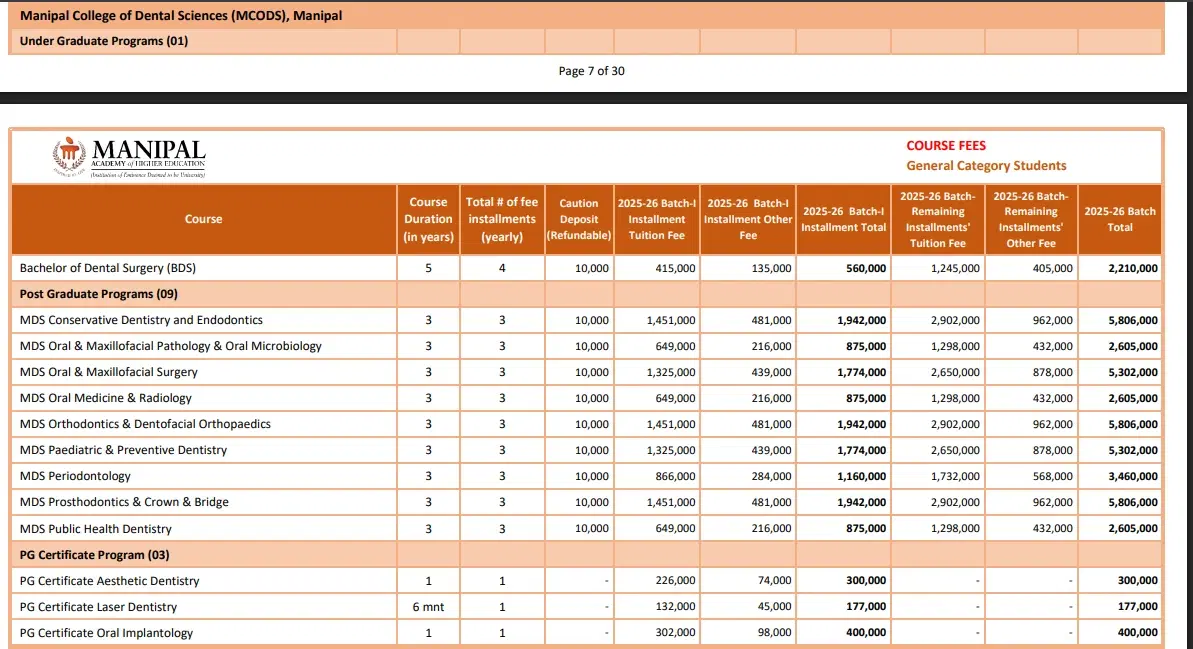
Task: Click the Manipal College of Dental Sciences title
Action: point(180,16)
